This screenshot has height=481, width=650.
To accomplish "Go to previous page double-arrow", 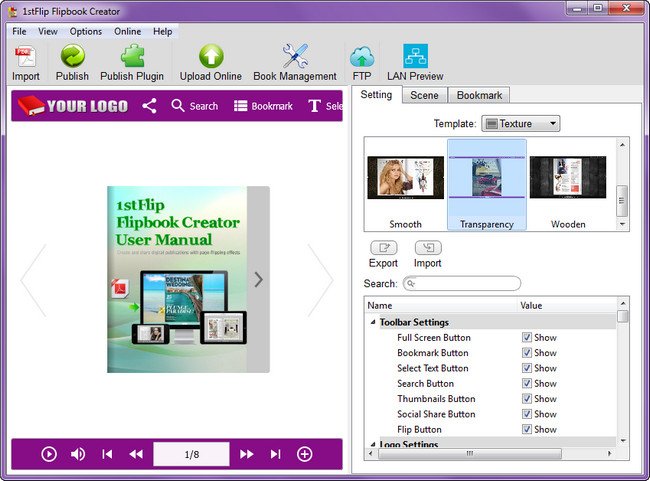I will pos(136,454).
